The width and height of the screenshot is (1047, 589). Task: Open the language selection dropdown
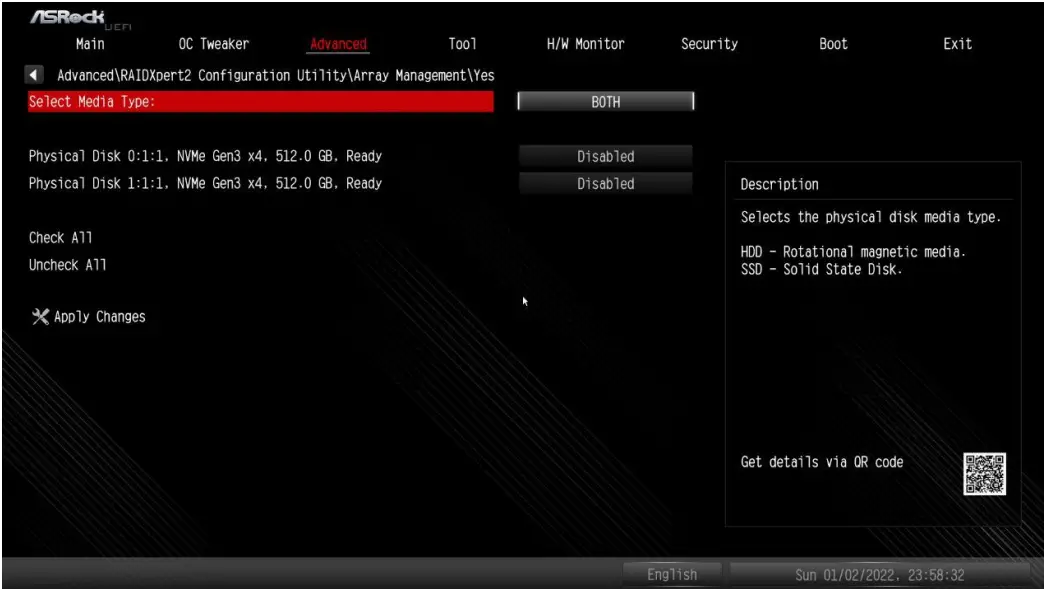[x=671, y=574]
